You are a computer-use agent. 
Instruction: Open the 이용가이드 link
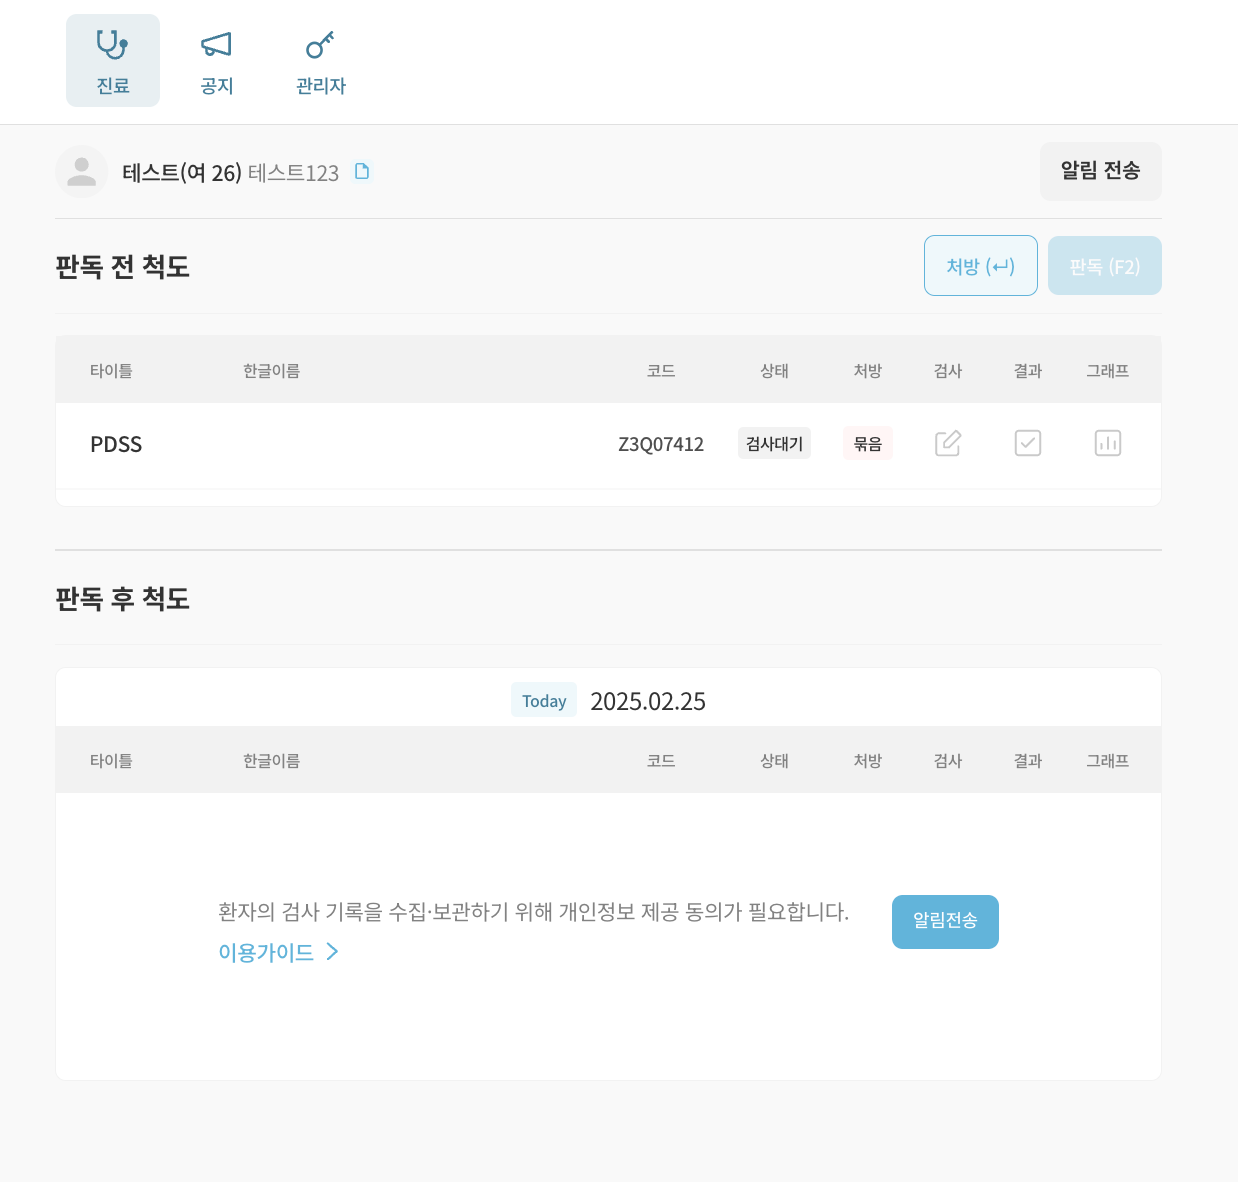coord(266,952)
